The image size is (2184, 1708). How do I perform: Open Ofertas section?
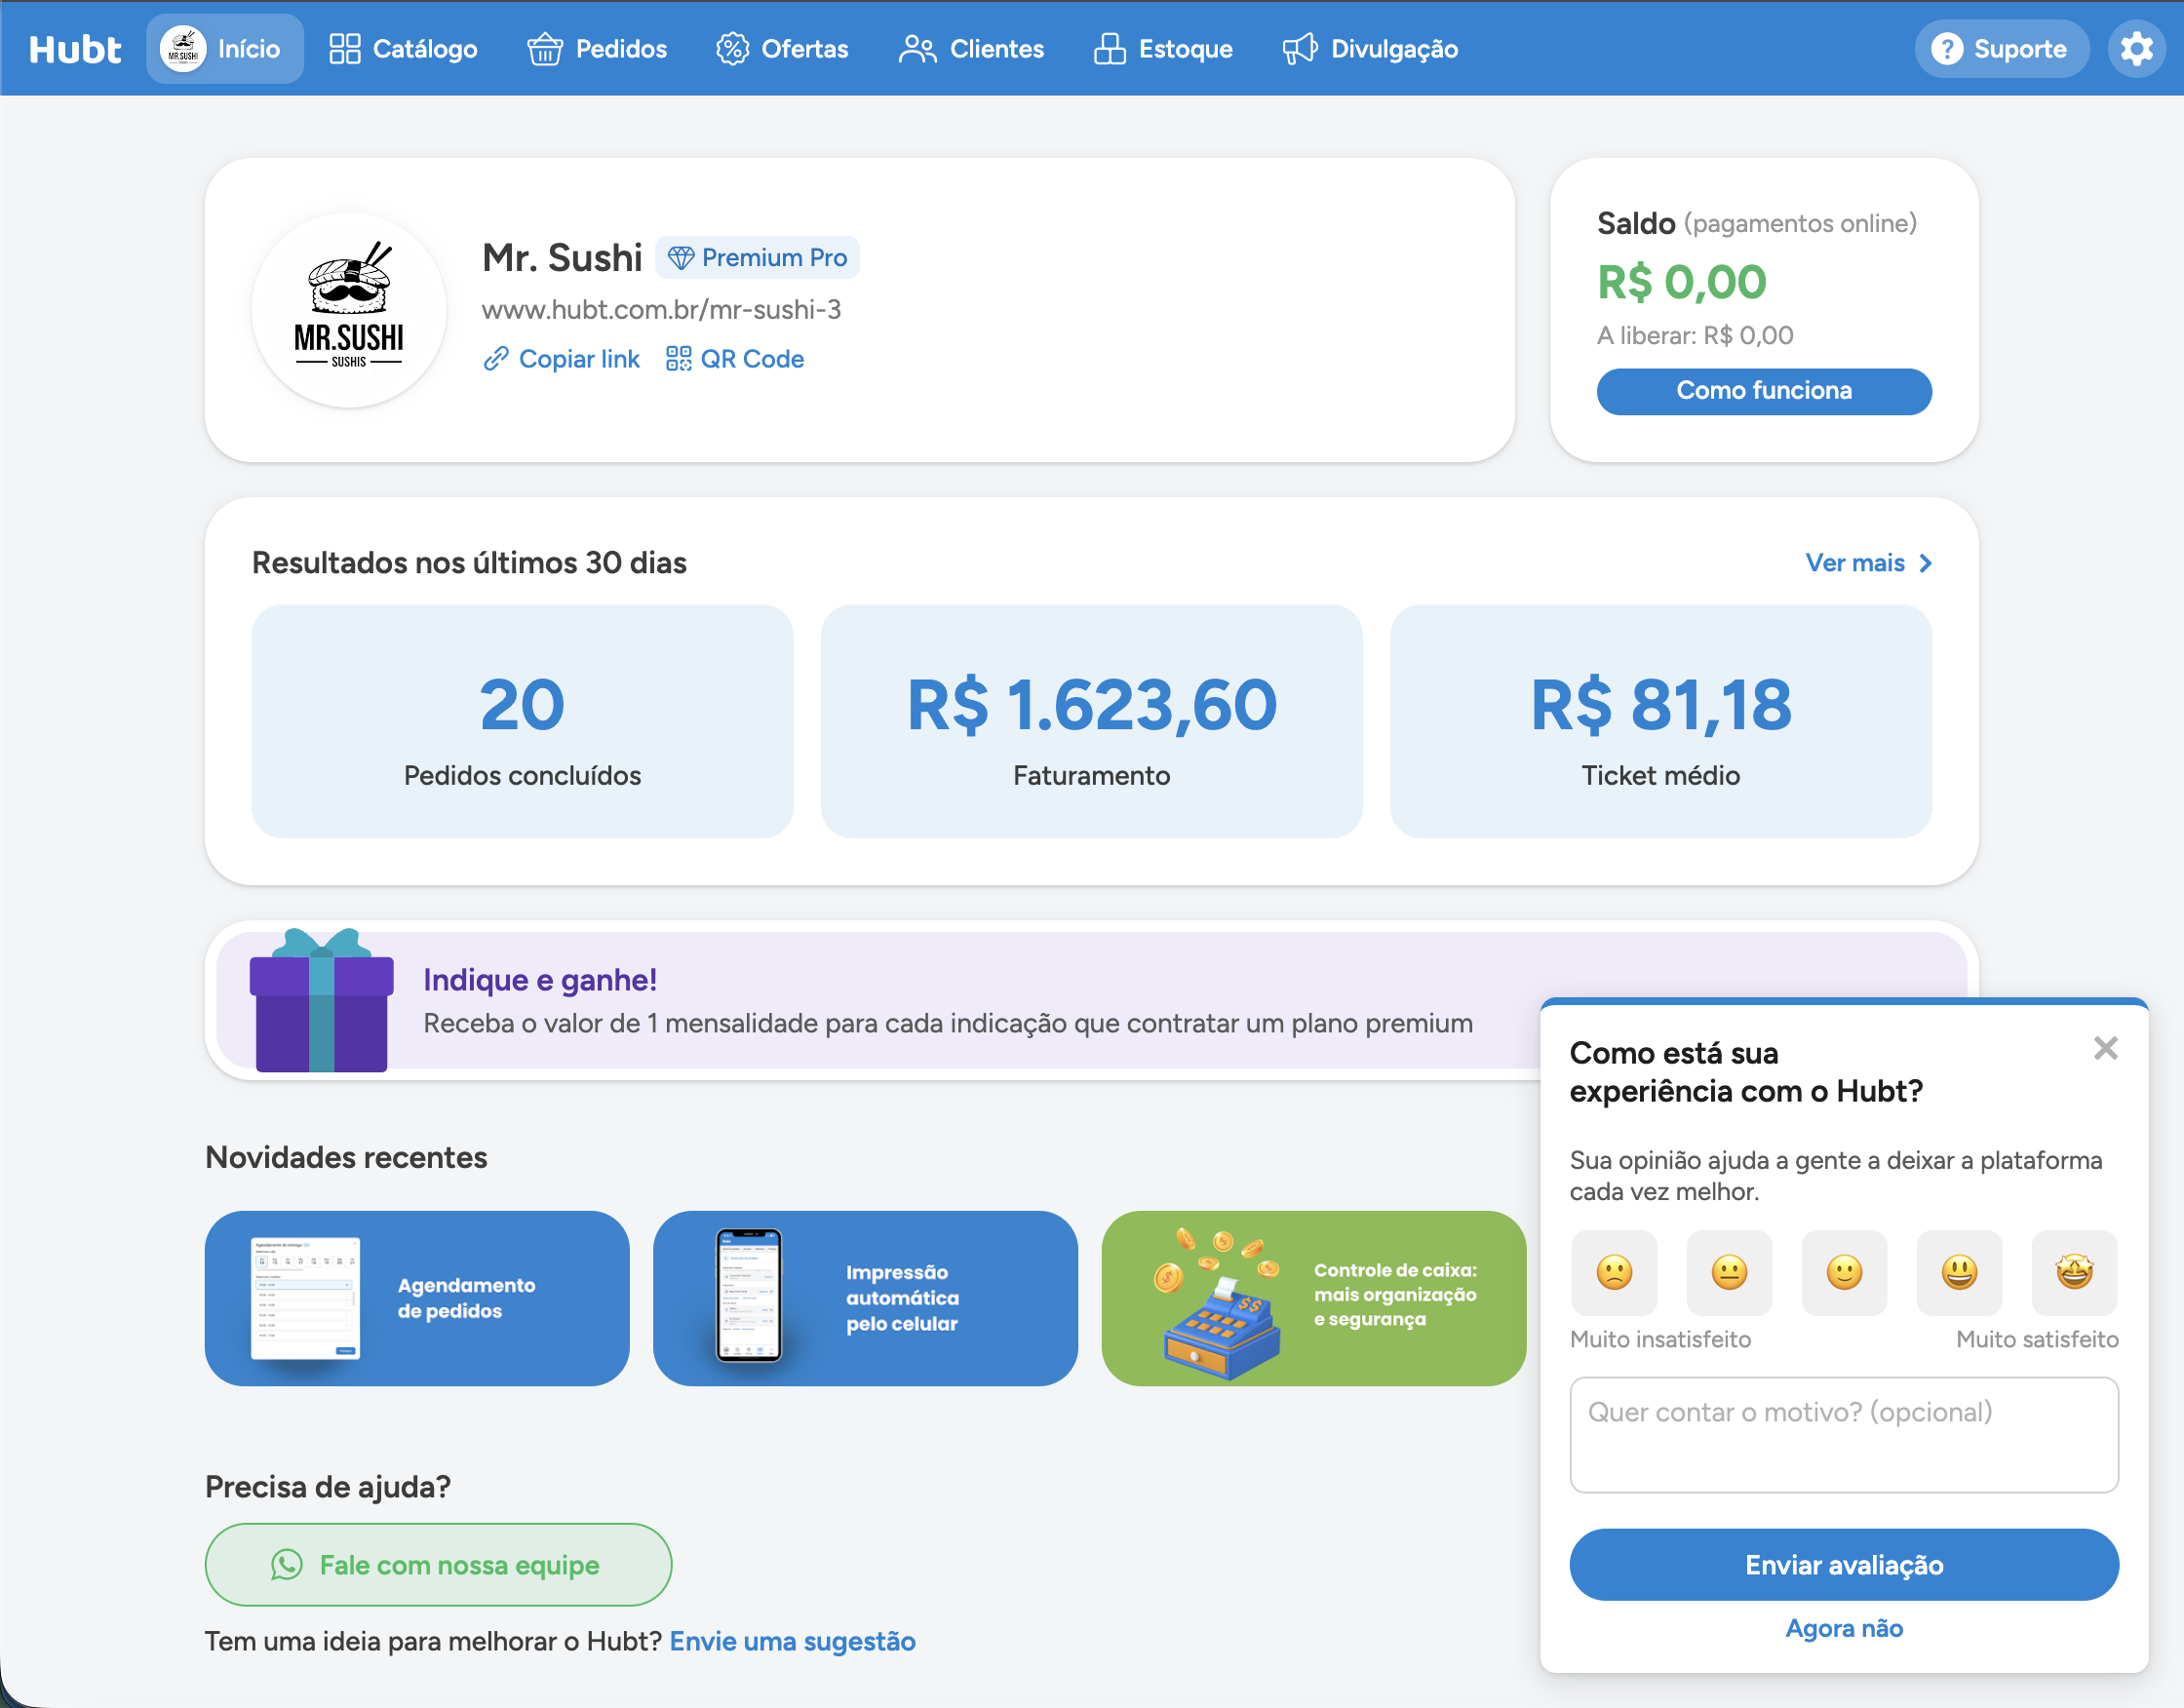(783, 49)
